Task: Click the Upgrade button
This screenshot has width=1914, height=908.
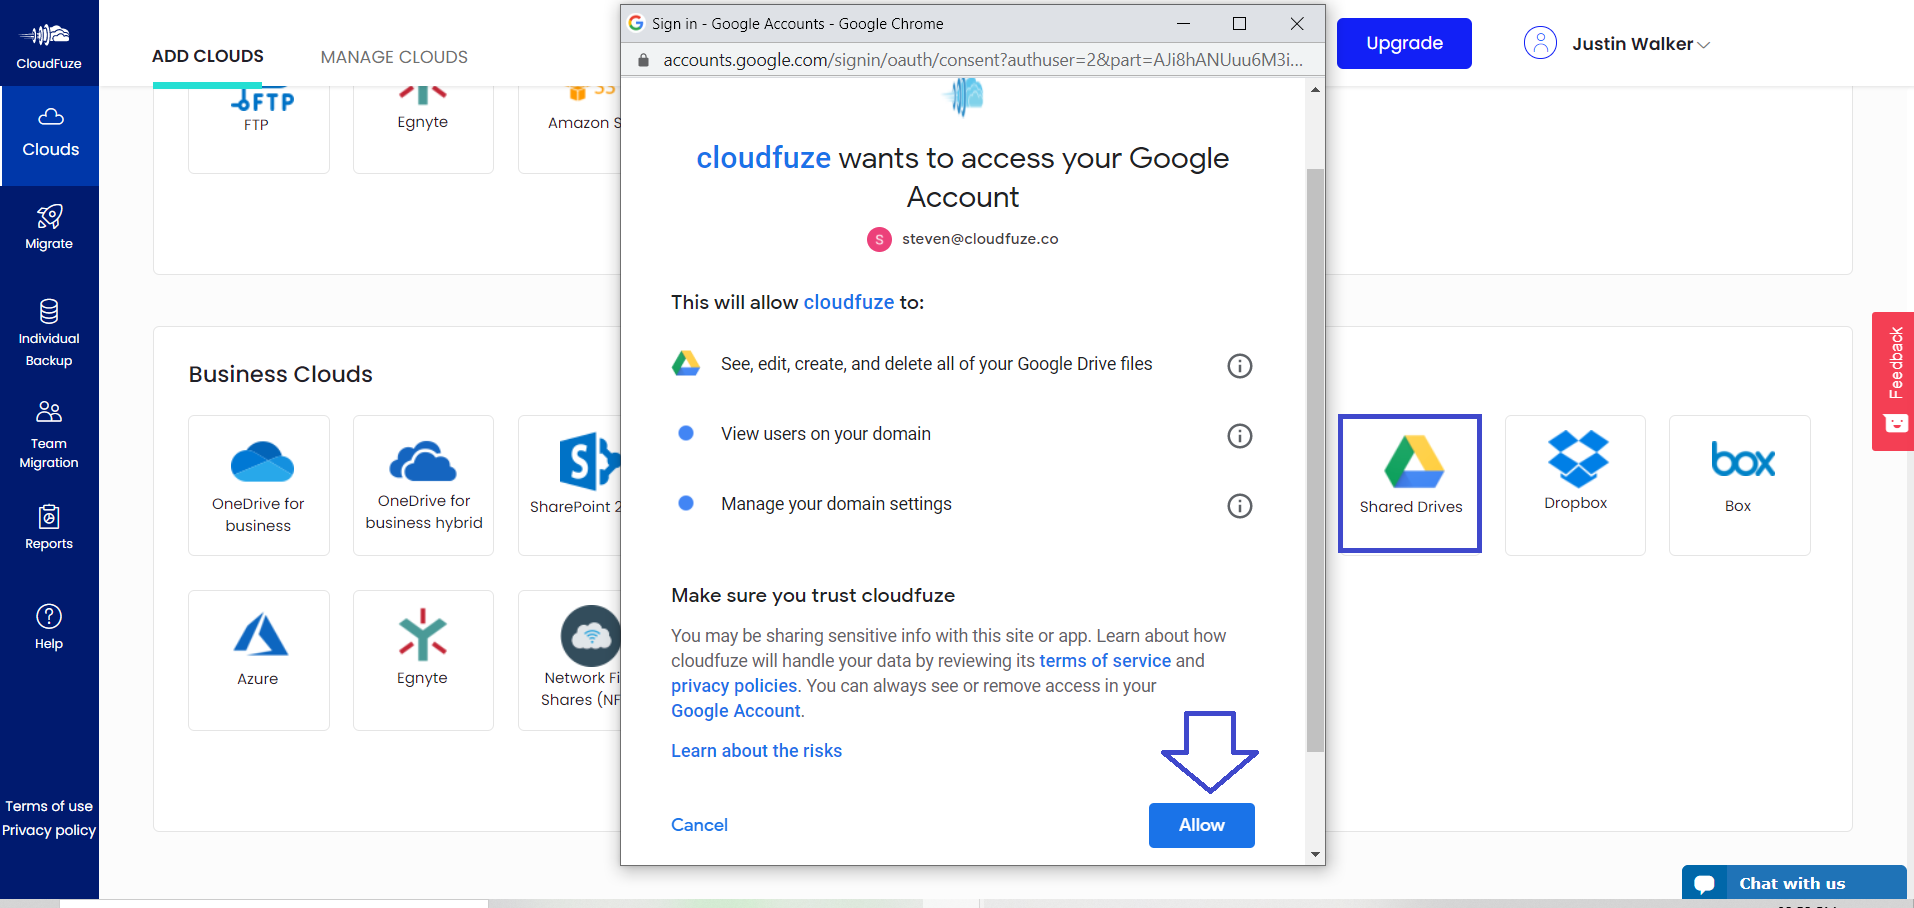Action: (x=1404, y=43)
